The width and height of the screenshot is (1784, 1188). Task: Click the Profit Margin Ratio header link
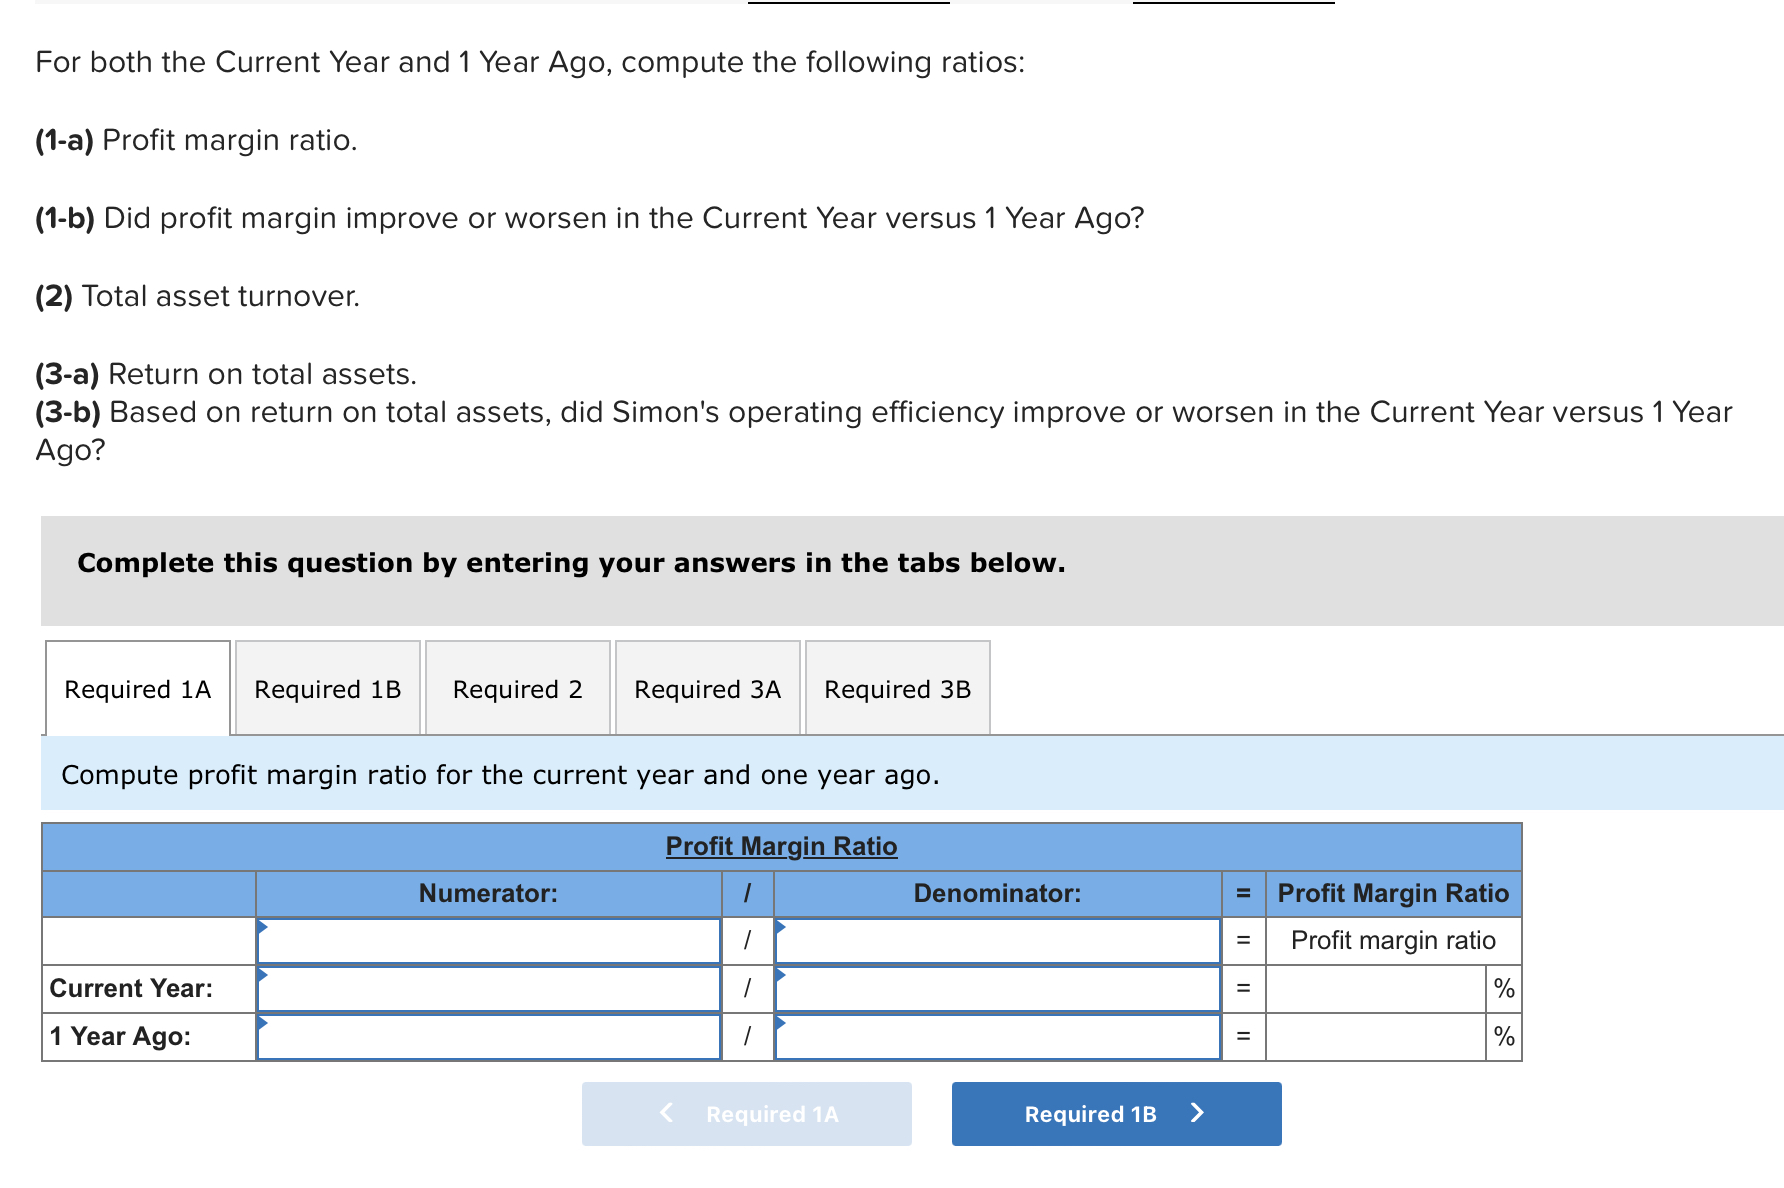781,846
